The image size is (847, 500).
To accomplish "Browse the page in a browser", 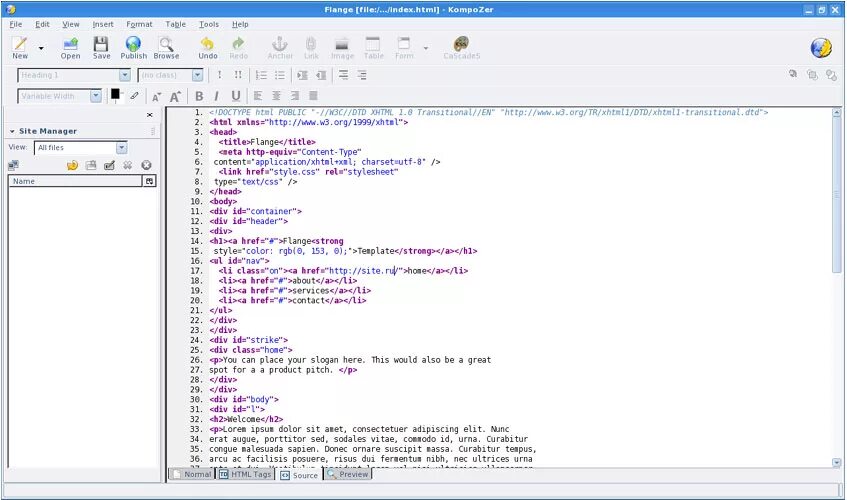I will (x=166, y=48).
